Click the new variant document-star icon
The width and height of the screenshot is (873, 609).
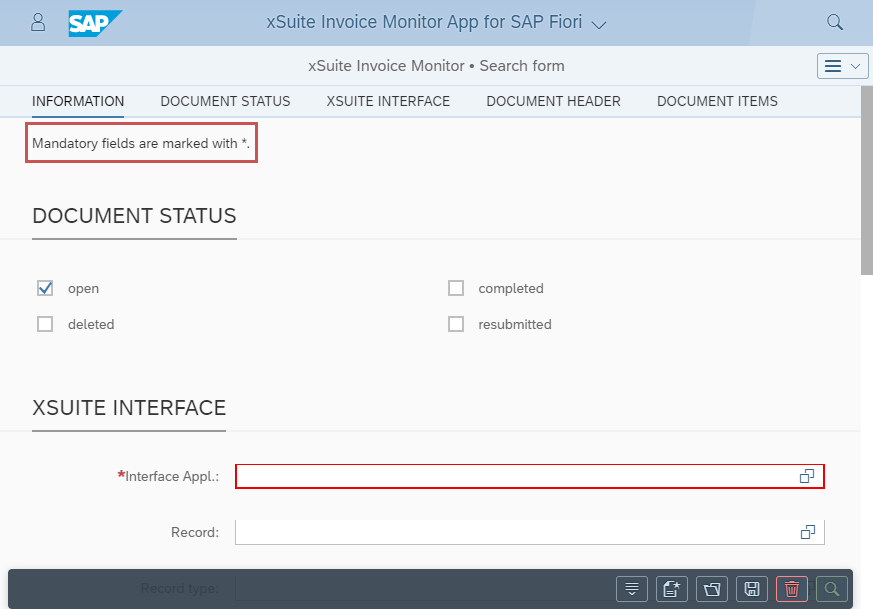coord(671,589)
